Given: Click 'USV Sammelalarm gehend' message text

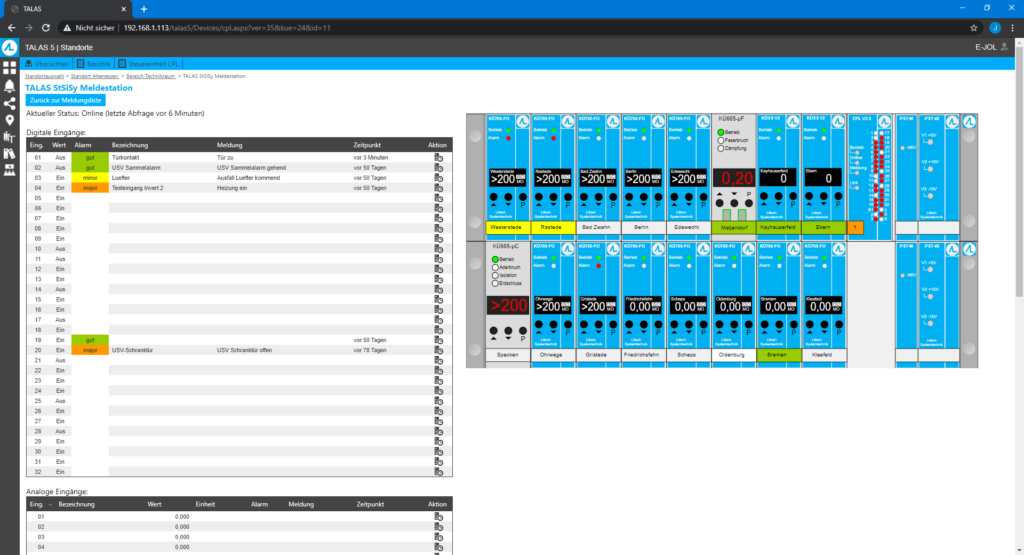Looking at the screenshot, I should (x=251, y=168).
